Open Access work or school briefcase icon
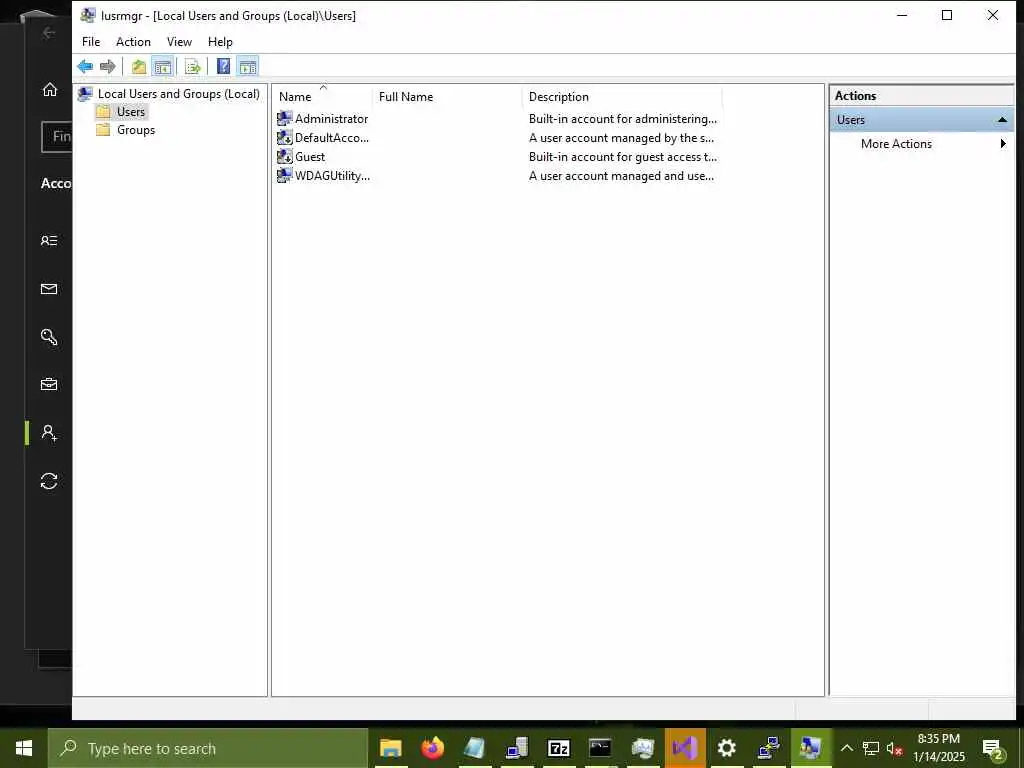The height and width of the screenshot is (768, 1024). (x=49, y=385)
